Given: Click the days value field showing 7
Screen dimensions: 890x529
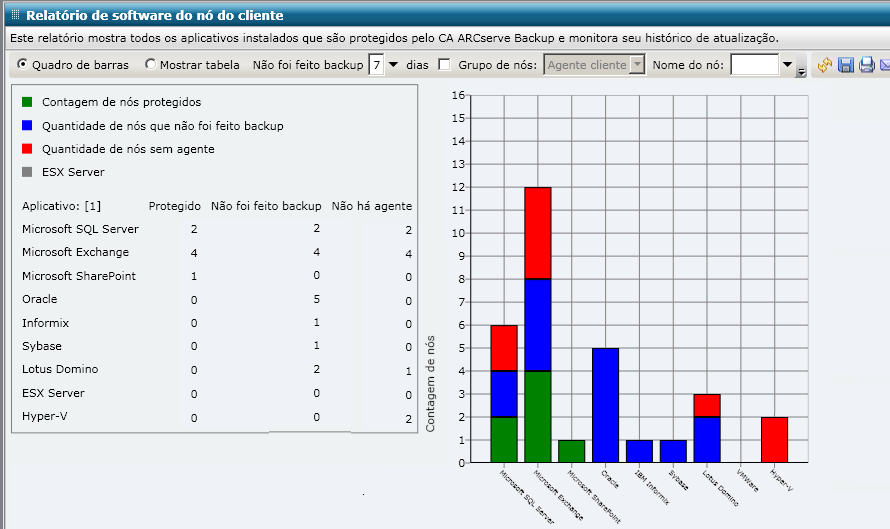Looking at the screenshot, I should coord(376,65).
